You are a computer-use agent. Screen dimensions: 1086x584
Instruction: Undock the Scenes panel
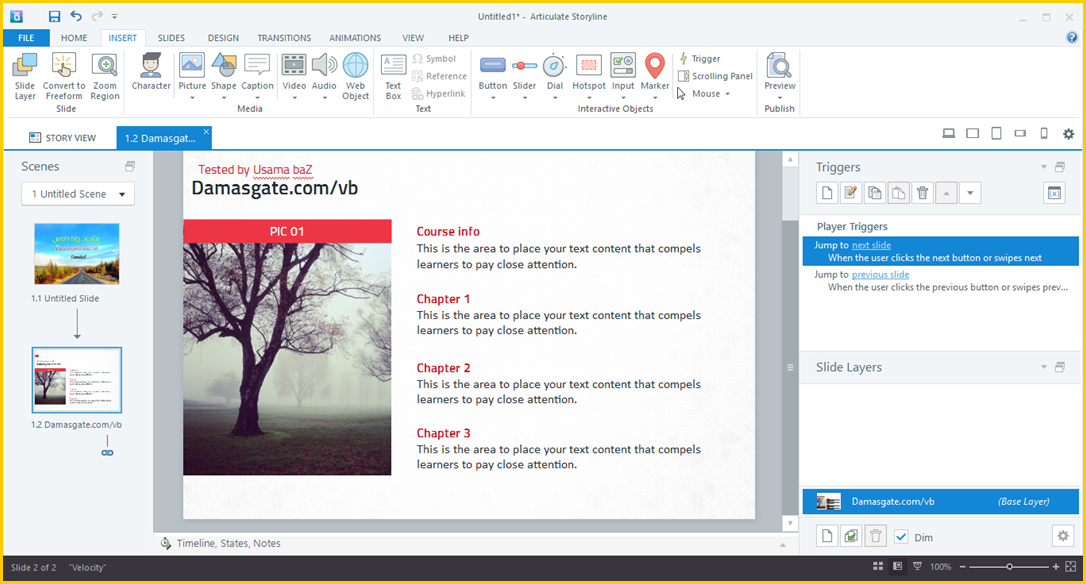click(x=130, y=166)
